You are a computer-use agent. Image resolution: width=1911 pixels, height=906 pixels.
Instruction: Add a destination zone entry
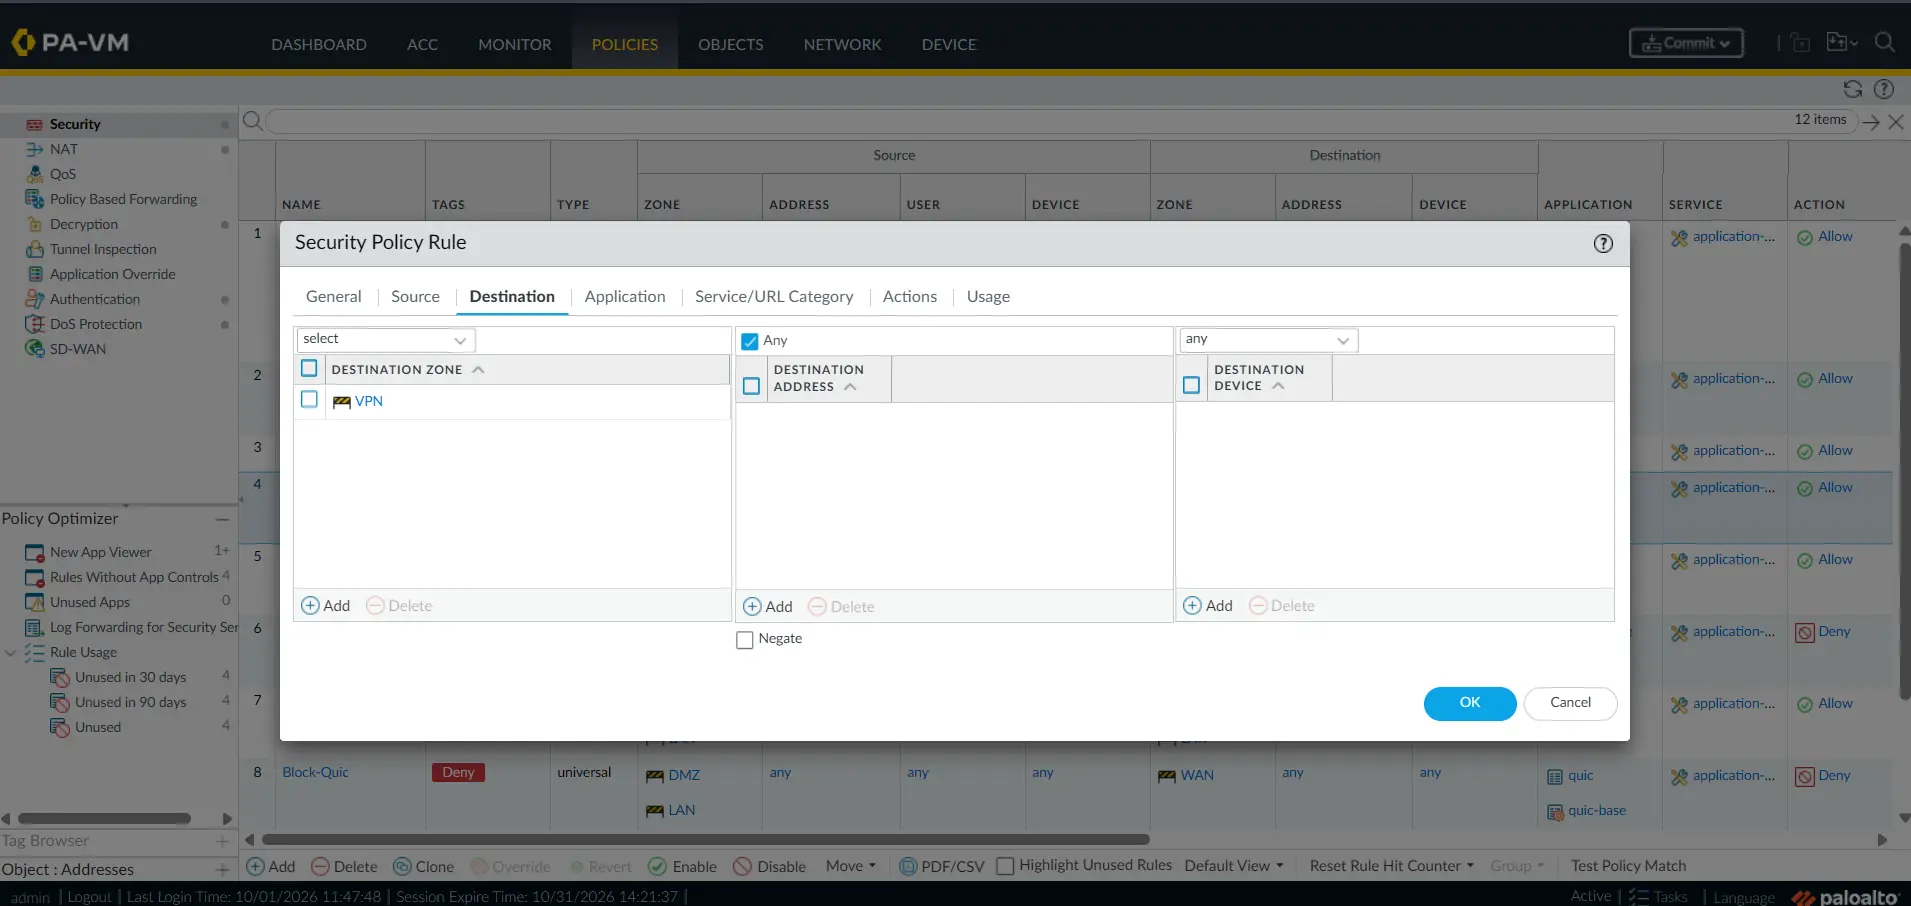(326, 606)
